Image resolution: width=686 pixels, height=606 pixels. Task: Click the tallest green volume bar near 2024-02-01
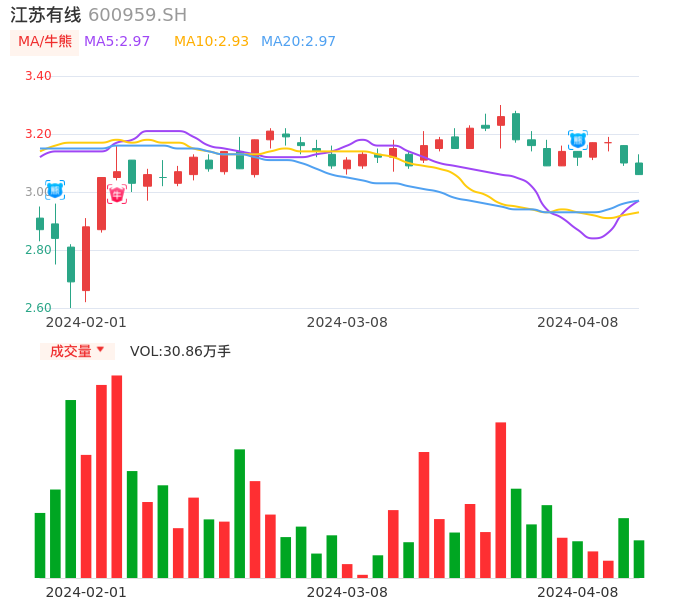[70, 489]
